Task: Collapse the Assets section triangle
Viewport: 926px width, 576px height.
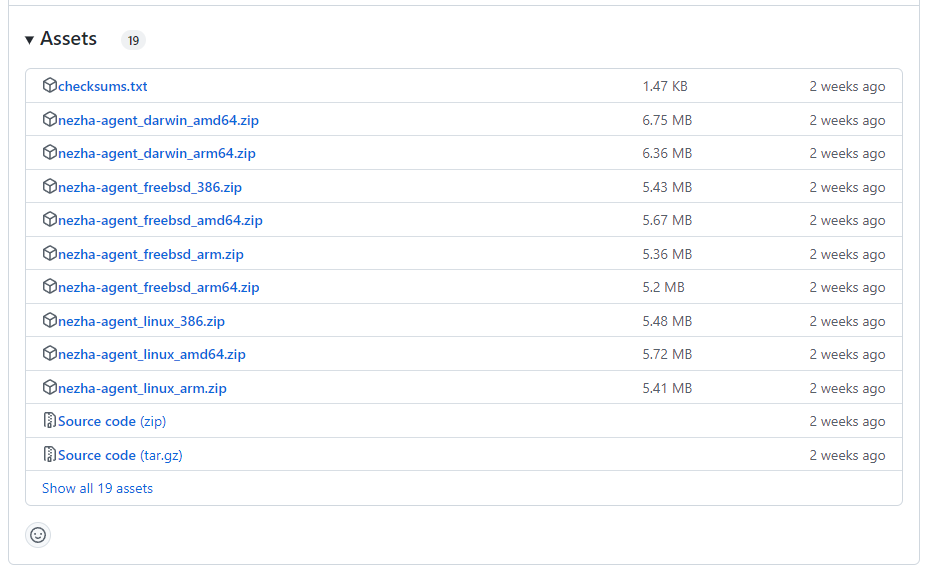Action: click(x=30, y=40)
